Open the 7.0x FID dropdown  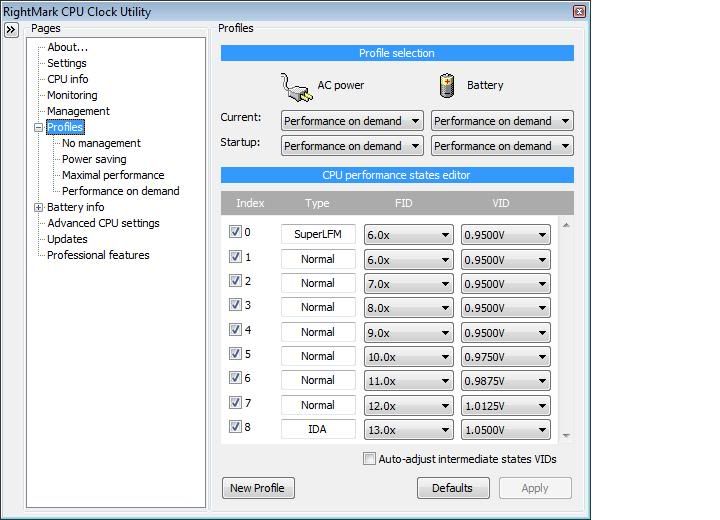click(408, 284)
